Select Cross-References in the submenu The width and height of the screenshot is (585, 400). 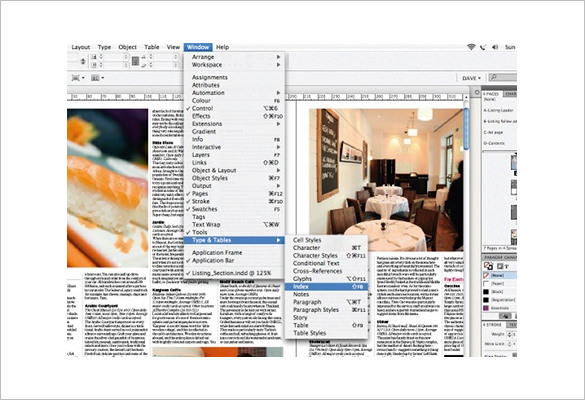(x=326, y=271)
